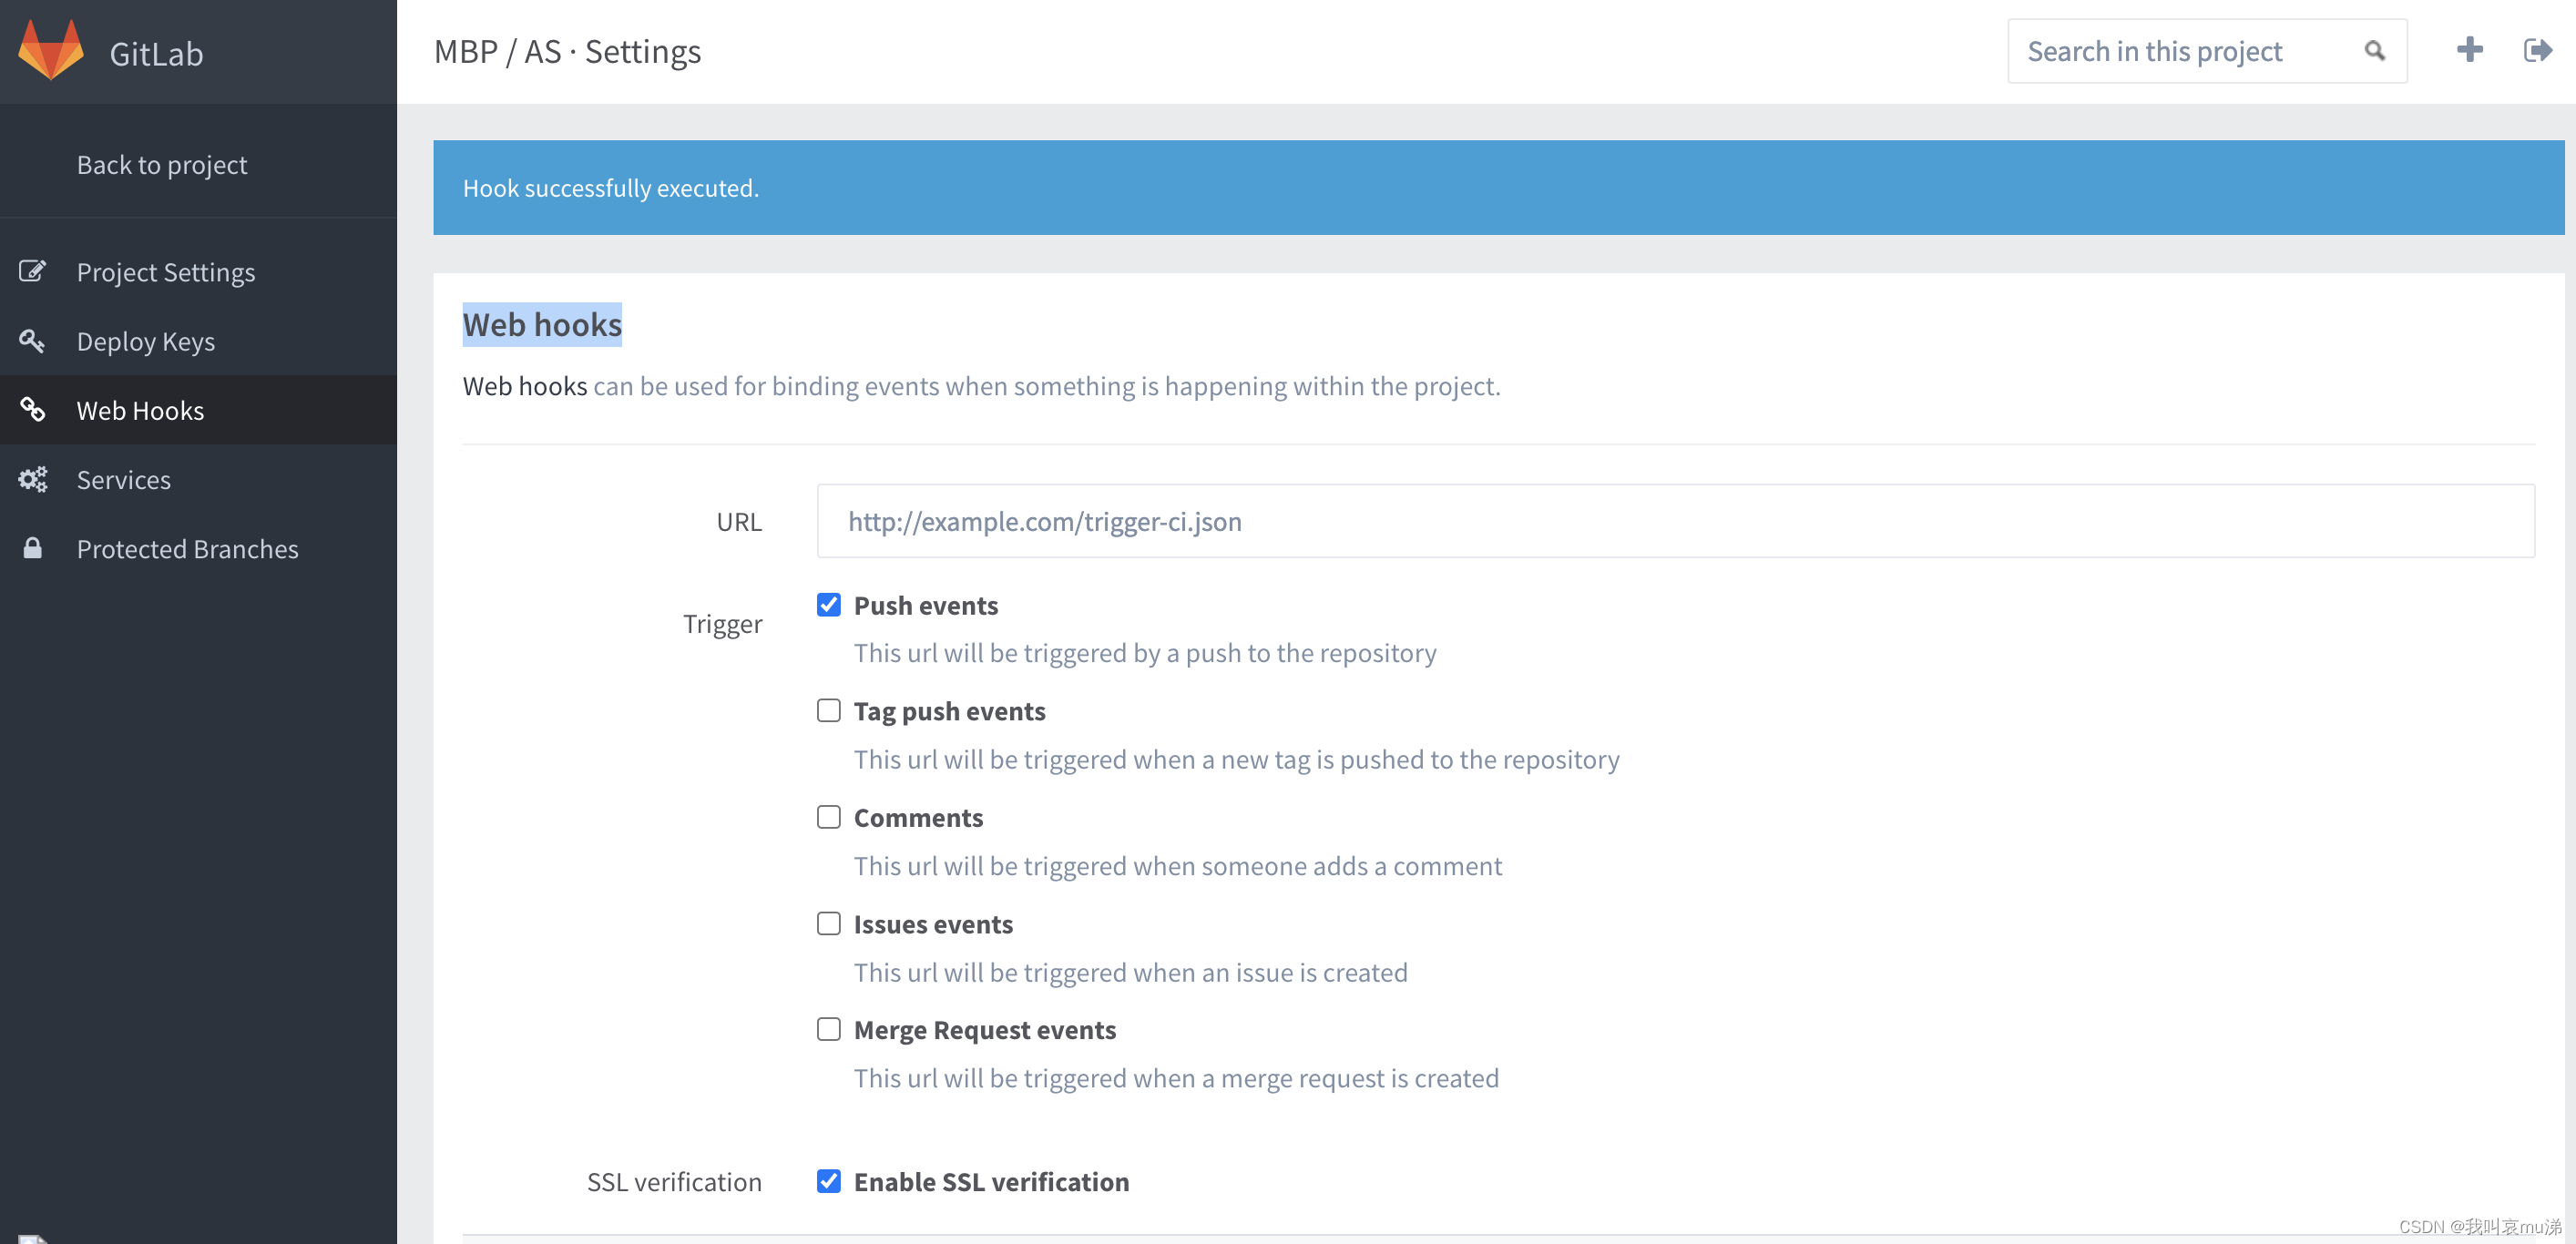Screen dimensions: 2576x1244
Task: Select Protected Branches in the sidebar
Action: coord(187,548)
